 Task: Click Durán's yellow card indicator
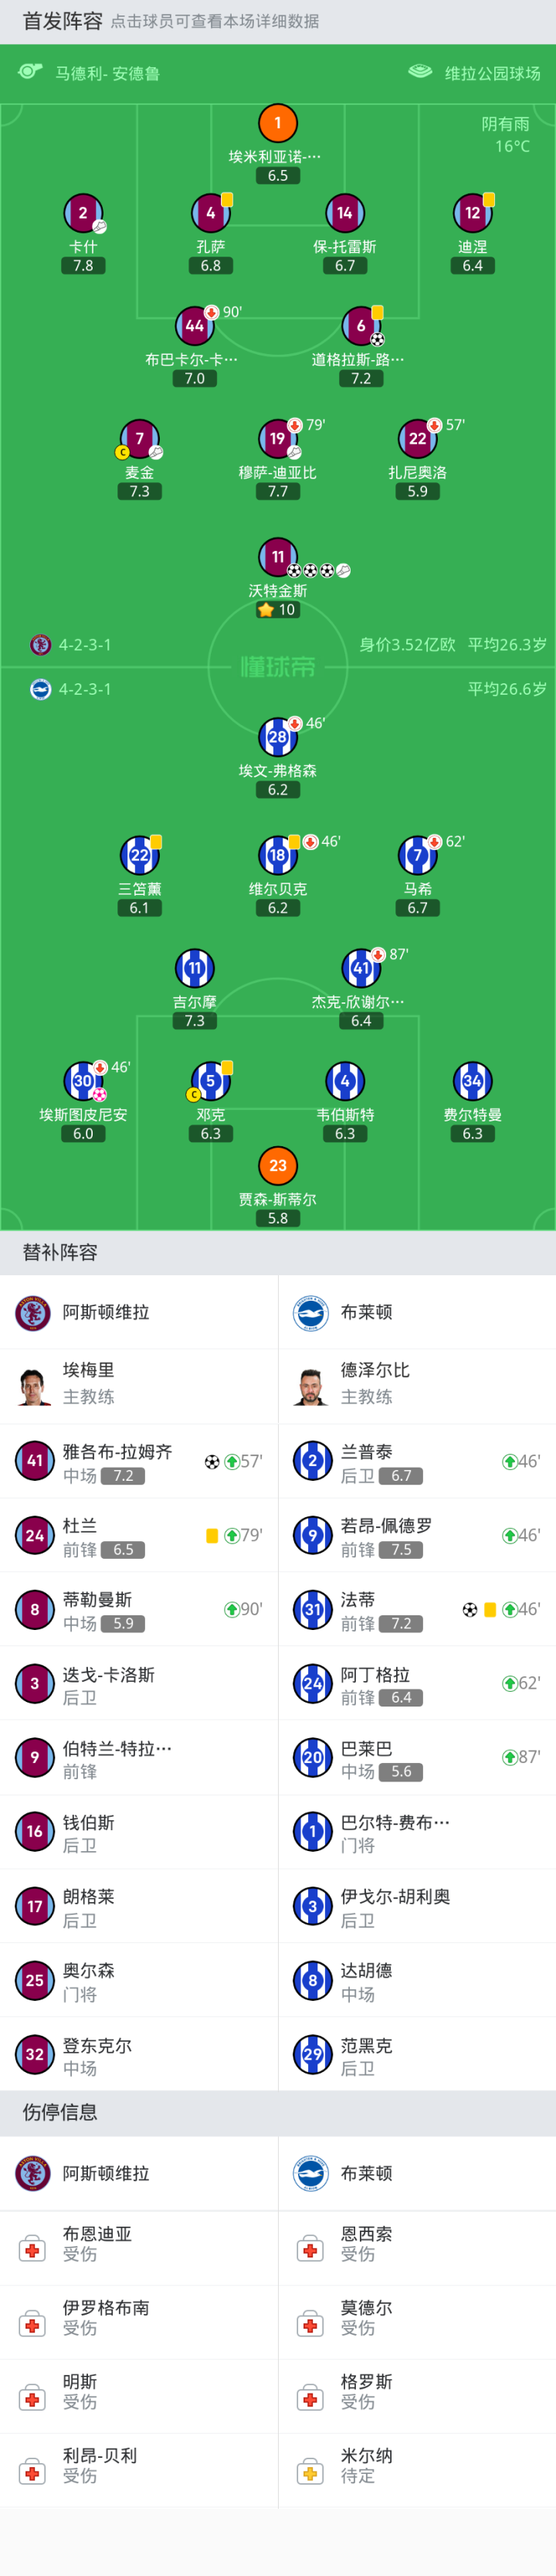212,1535
